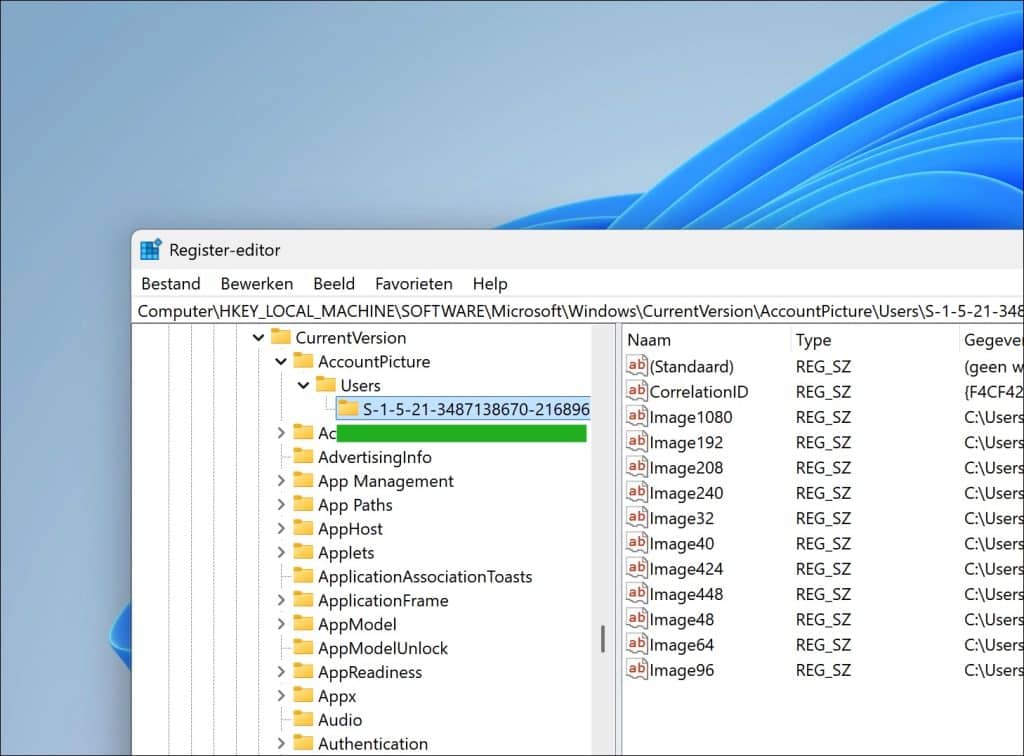Open the Bewerken menu
Image resolution: width=1024 pixels, height=756 pixels.
[x=257, y=283]
